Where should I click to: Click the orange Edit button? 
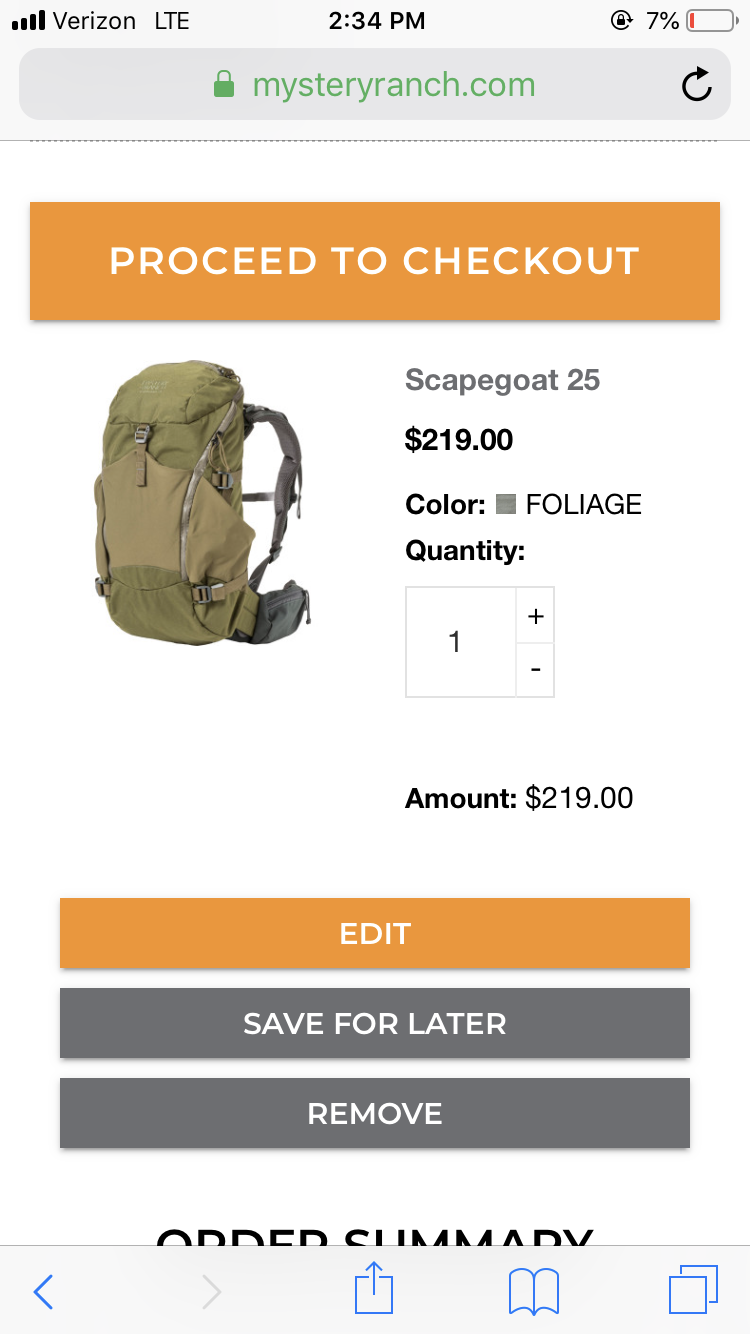375,933
